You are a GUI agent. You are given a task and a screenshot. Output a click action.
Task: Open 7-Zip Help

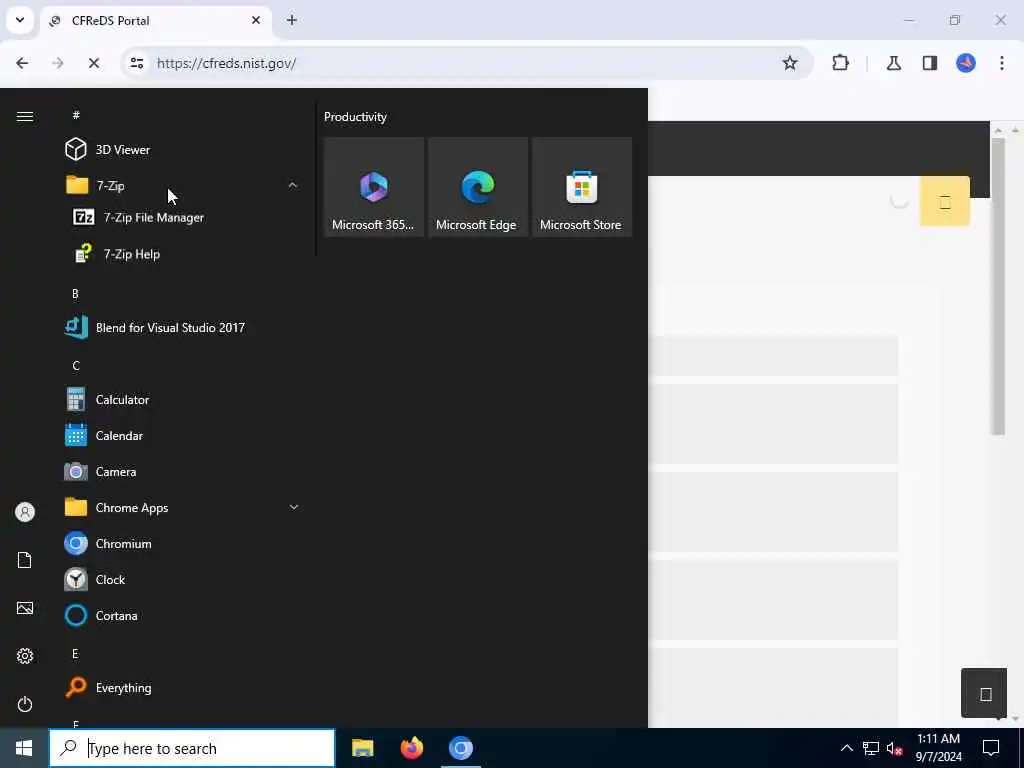[181, 254]
